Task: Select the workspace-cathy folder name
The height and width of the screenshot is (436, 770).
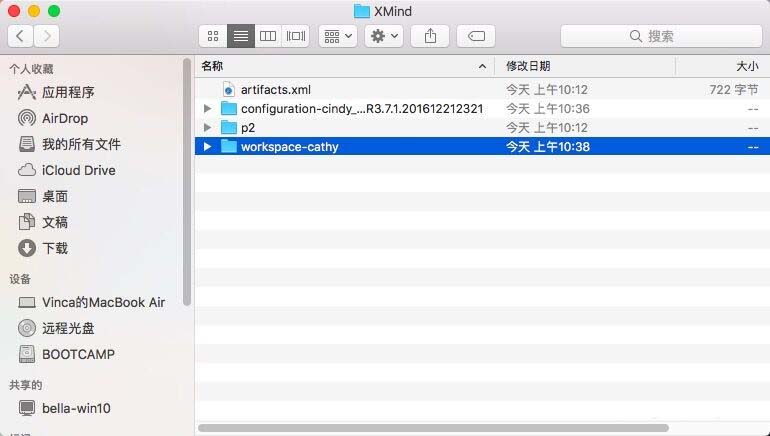Action: pyautogui.click(x=290, y=147)
